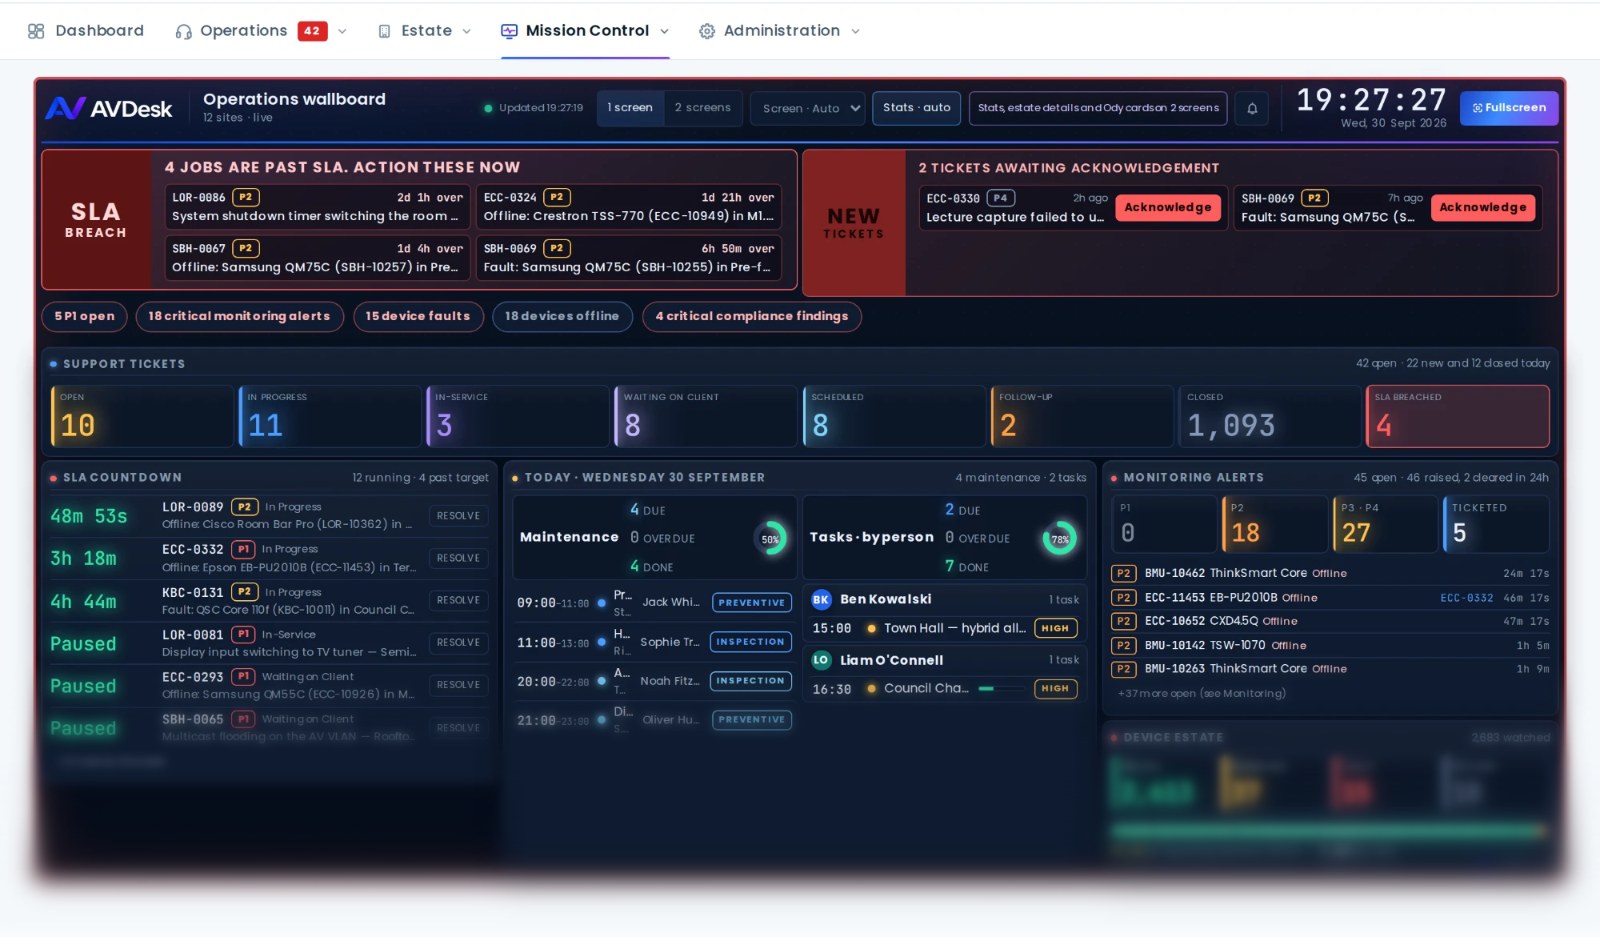Screen dimensions: 1600x937
Task: Go to the Dashboard nav item
Action: pos(86,31)
